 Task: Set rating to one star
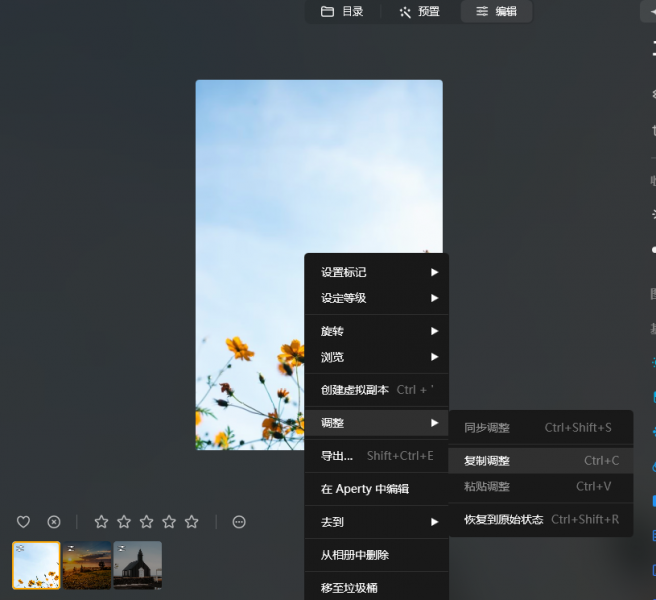click(x=101, y=522)
